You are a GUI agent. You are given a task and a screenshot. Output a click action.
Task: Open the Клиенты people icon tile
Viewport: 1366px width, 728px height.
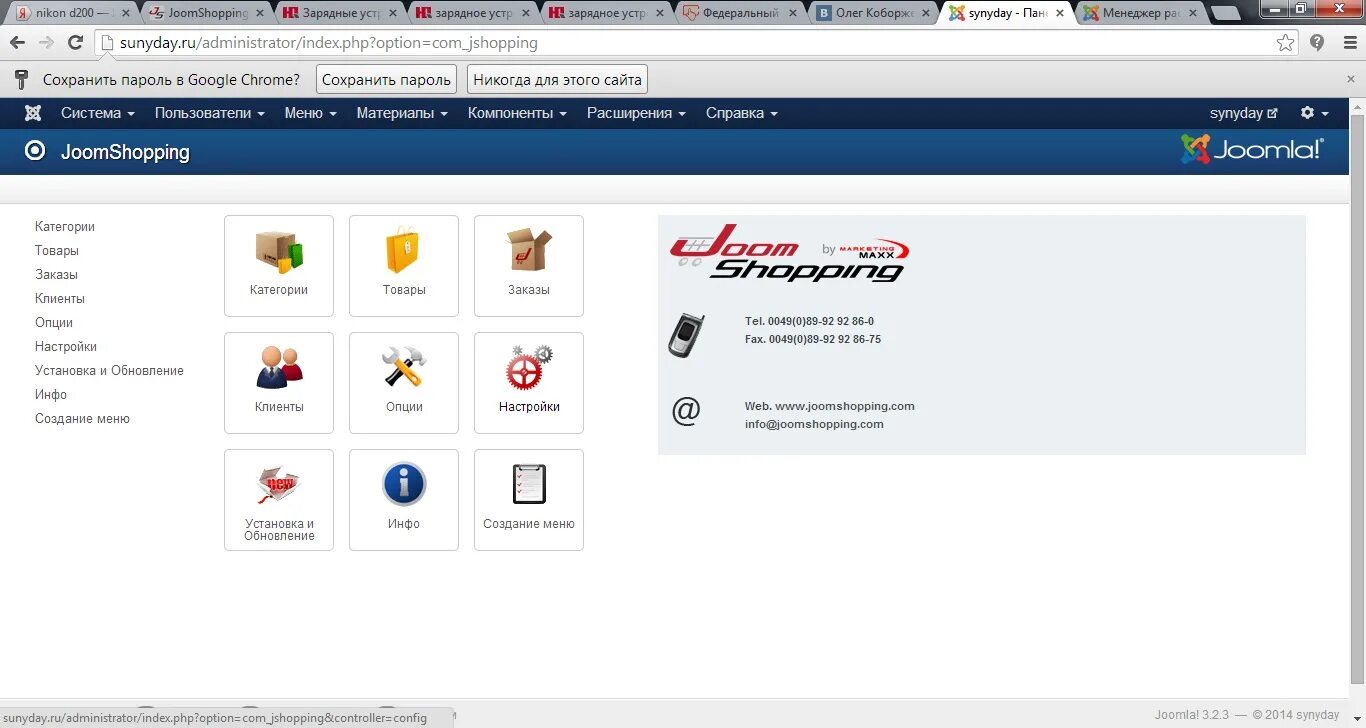(x=279, y=383)
